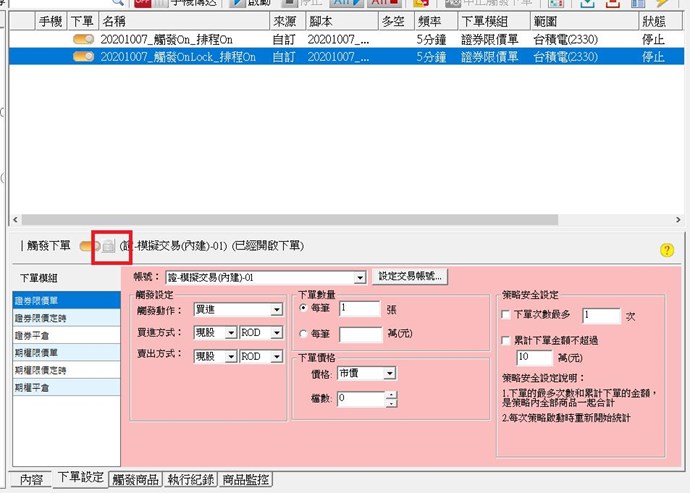690x493 pixels.
Task: Switch to the 觸發商品 tab
Action: coord(136,480)
